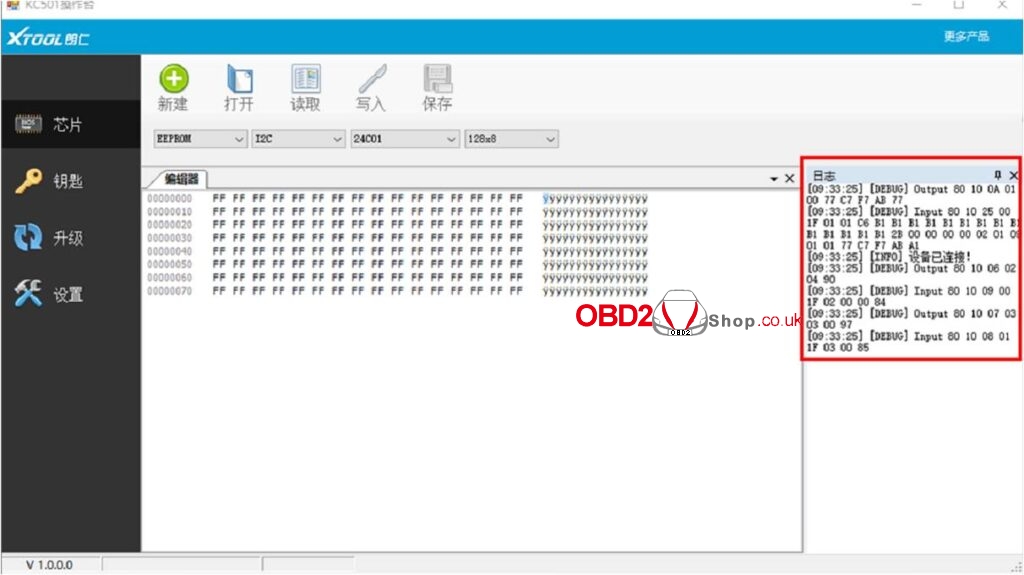Screen dimensions: 1024x575
Task: Open the 128x8 size dropdown
Action: coord(550,139)
